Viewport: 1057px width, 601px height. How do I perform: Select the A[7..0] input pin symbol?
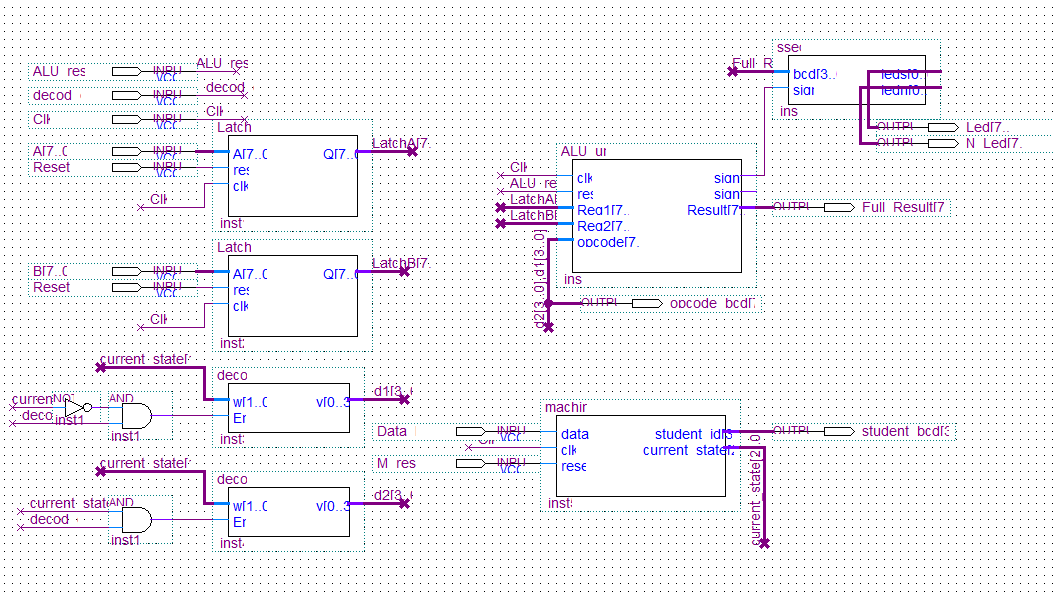pos(127,152)
